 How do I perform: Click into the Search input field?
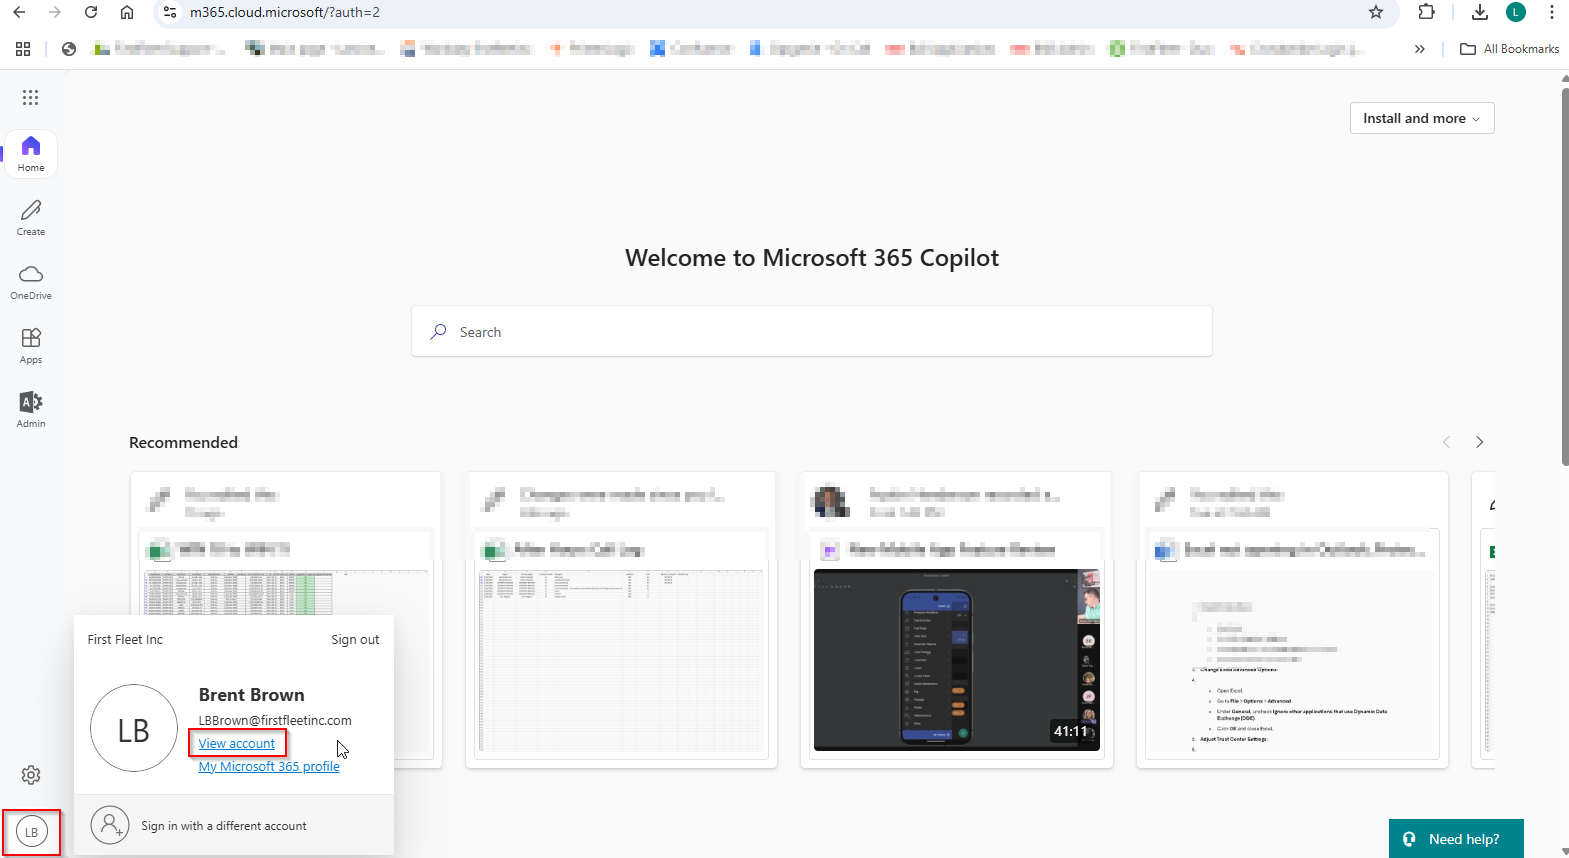point(812,331)
